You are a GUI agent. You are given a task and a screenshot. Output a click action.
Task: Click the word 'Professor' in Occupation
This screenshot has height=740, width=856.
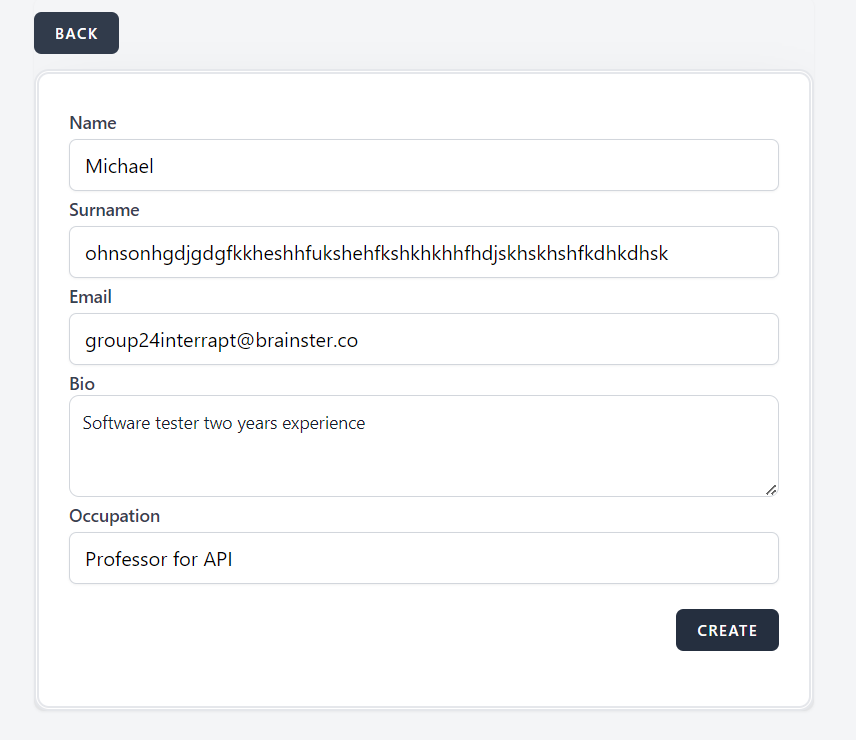(x=126, y=559)
